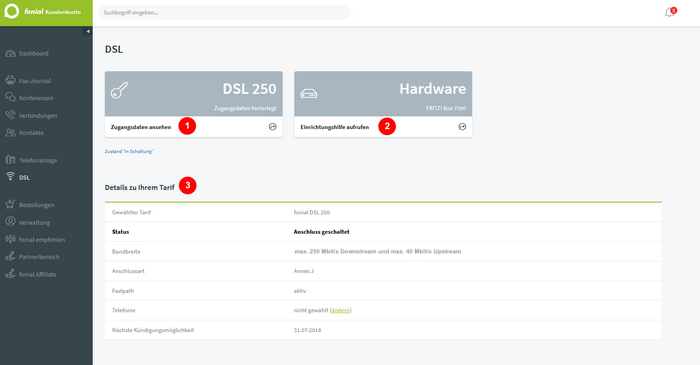The image size is (700, 365).
Task: Click the 'fonial DSL 250' tariff value
Action: [312, 212]
